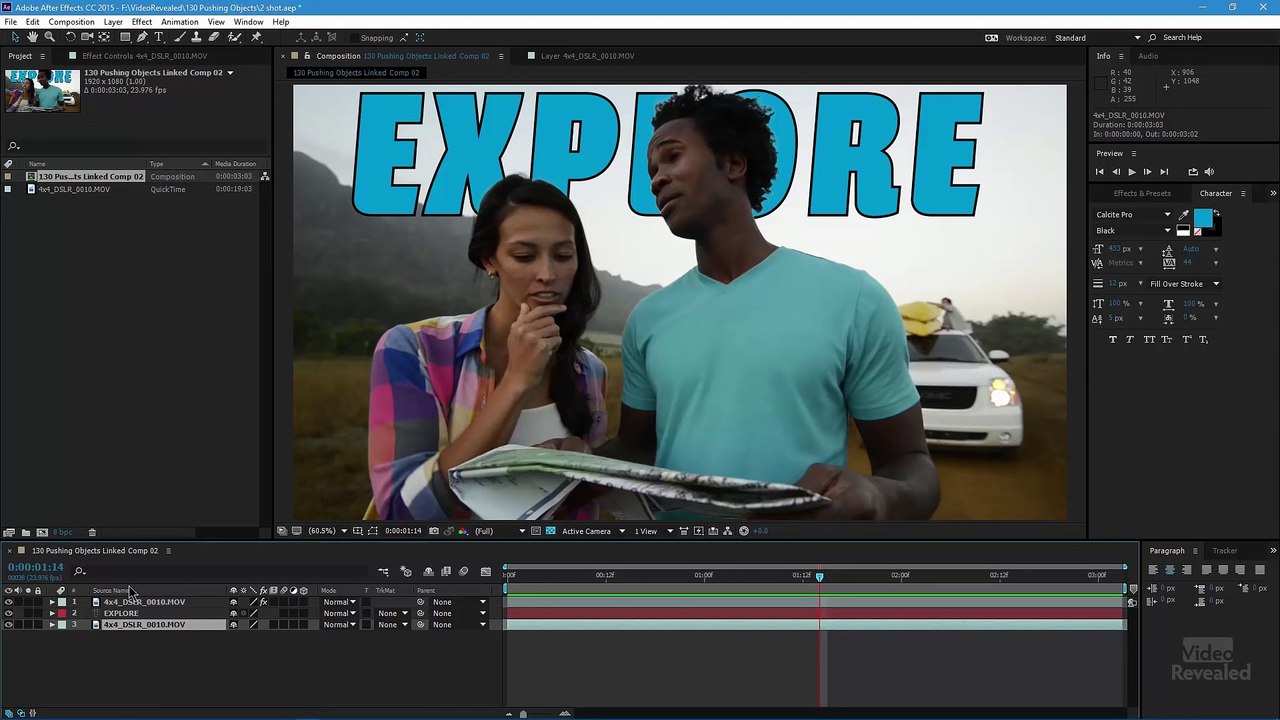Hide layer 1 4x4_DSLR_0010.MOV video
This screenshot has width=1280, height=720.
(9, 602)
